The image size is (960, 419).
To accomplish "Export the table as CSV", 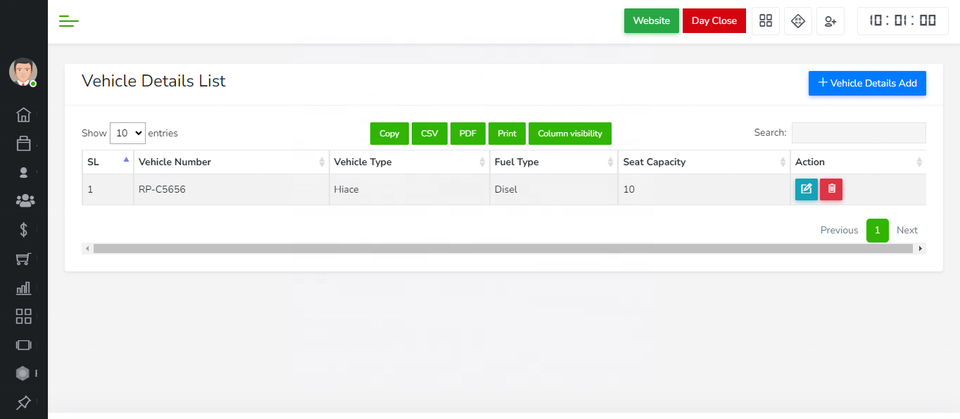I will pyautogui.click(x=430, y=134).
